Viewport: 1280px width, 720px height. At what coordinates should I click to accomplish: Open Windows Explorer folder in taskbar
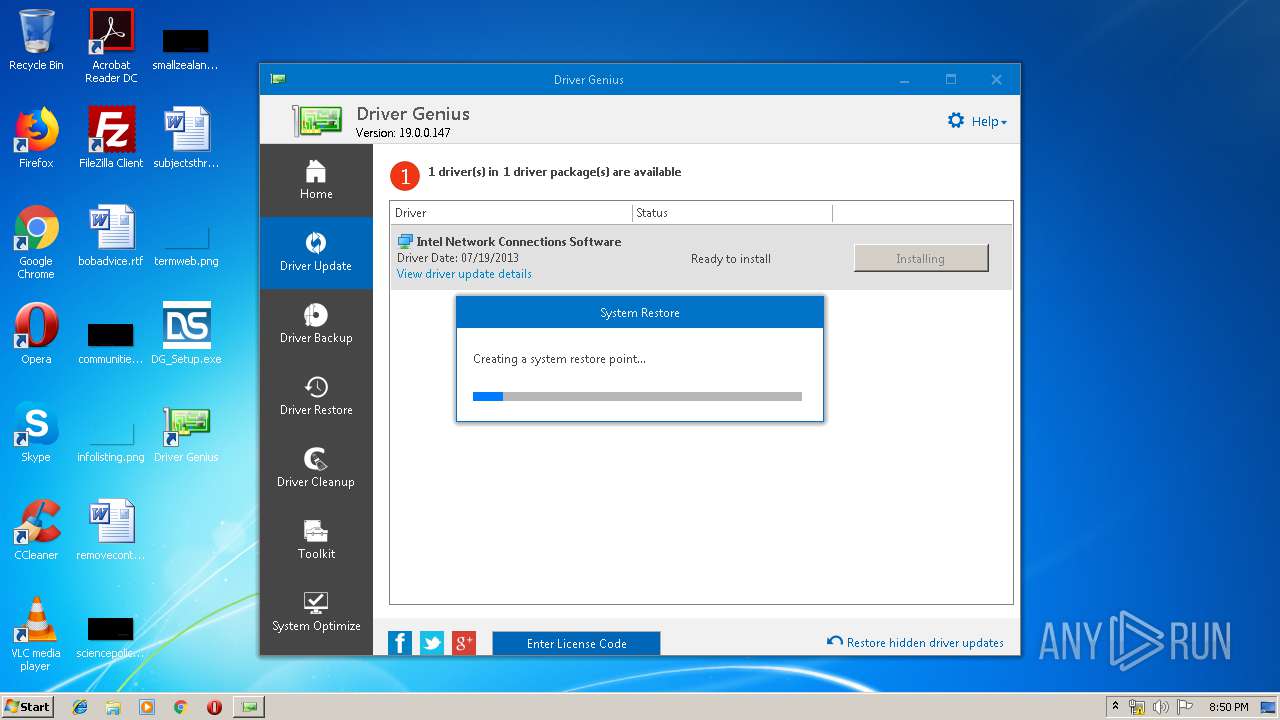tap(113, 706)
